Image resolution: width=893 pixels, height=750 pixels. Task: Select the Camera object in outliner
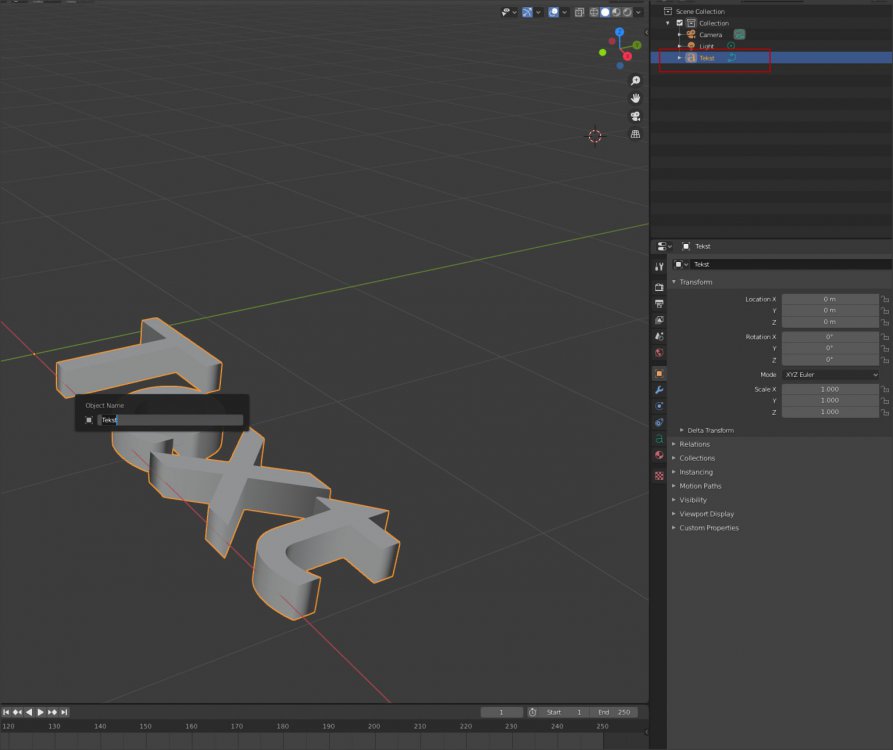(x=710, y=35)
